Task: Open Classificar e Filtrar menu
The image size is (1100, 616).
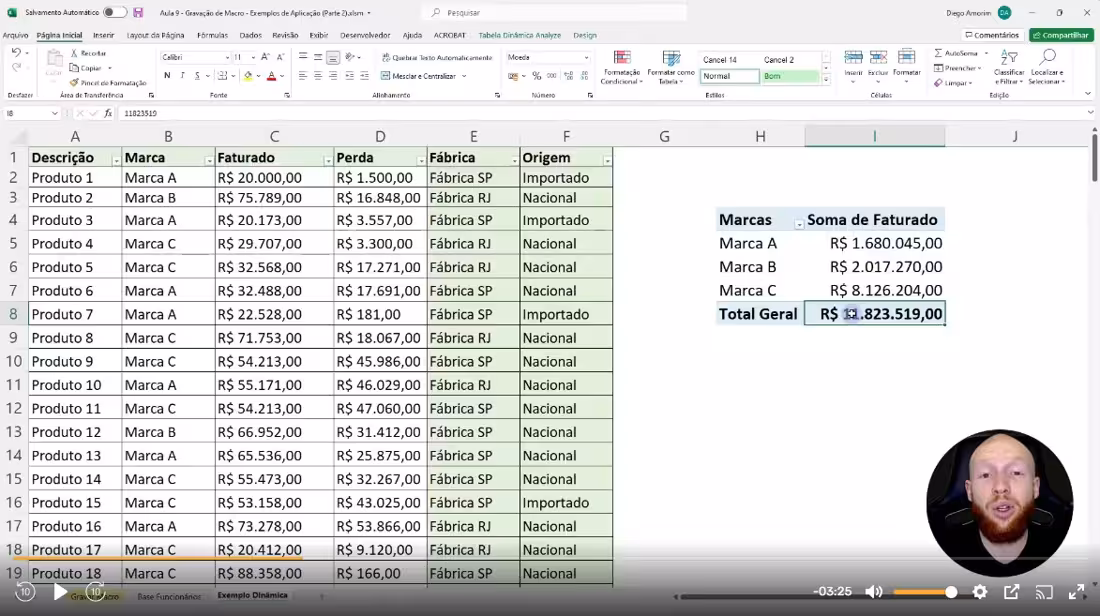Action: [x=1009, y=67]
